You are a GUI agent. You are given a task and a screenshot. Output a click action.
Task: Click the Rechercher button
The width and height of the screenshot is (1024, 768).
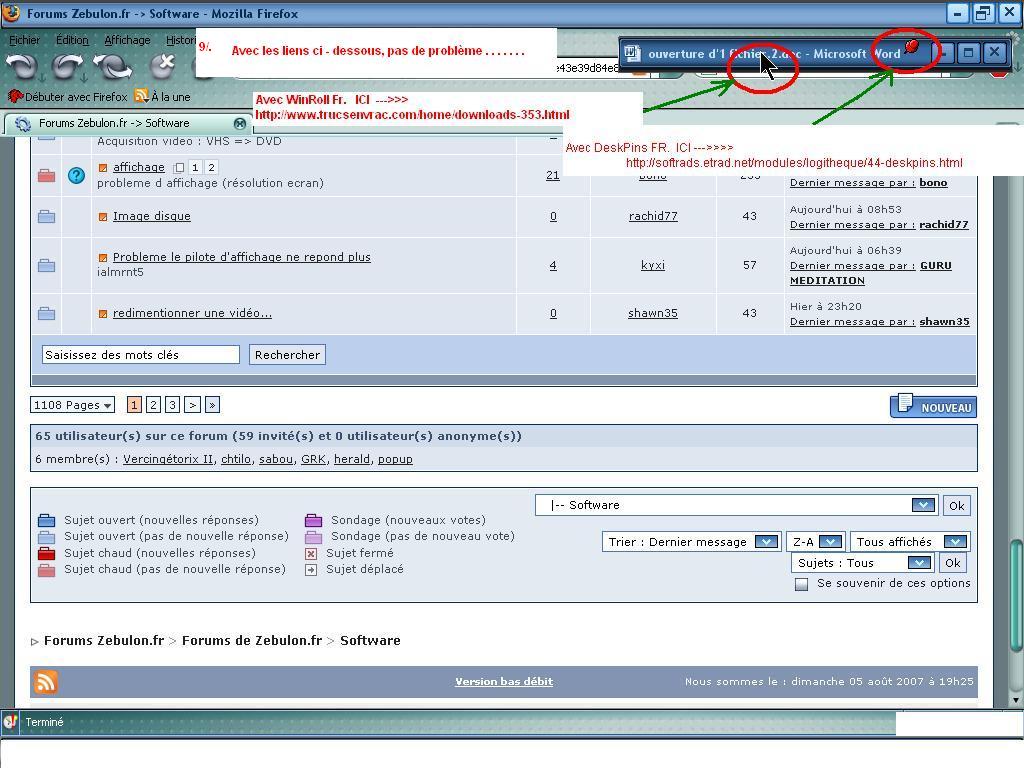coord(287,355)
